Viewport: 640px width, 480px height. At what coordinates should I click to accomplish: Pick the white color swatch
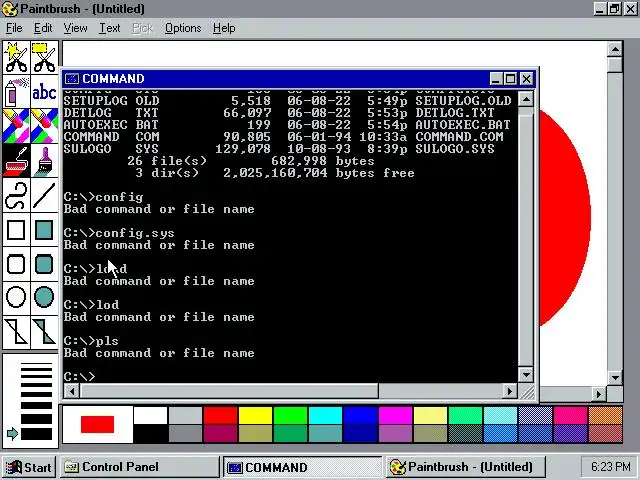tap(150, 416)
